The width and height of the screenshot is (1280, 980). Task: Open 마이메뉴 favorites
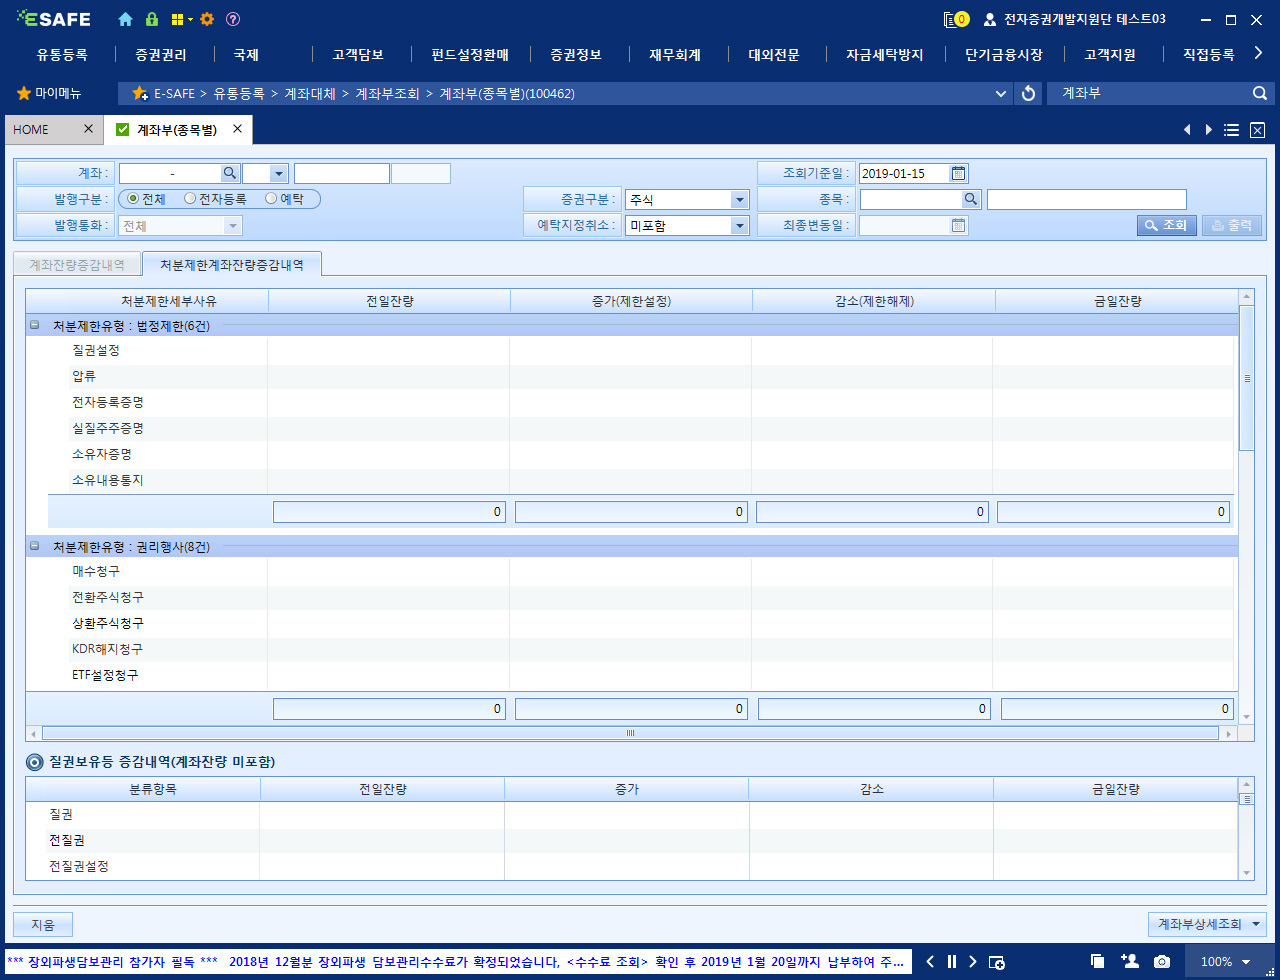coord(58,93)
